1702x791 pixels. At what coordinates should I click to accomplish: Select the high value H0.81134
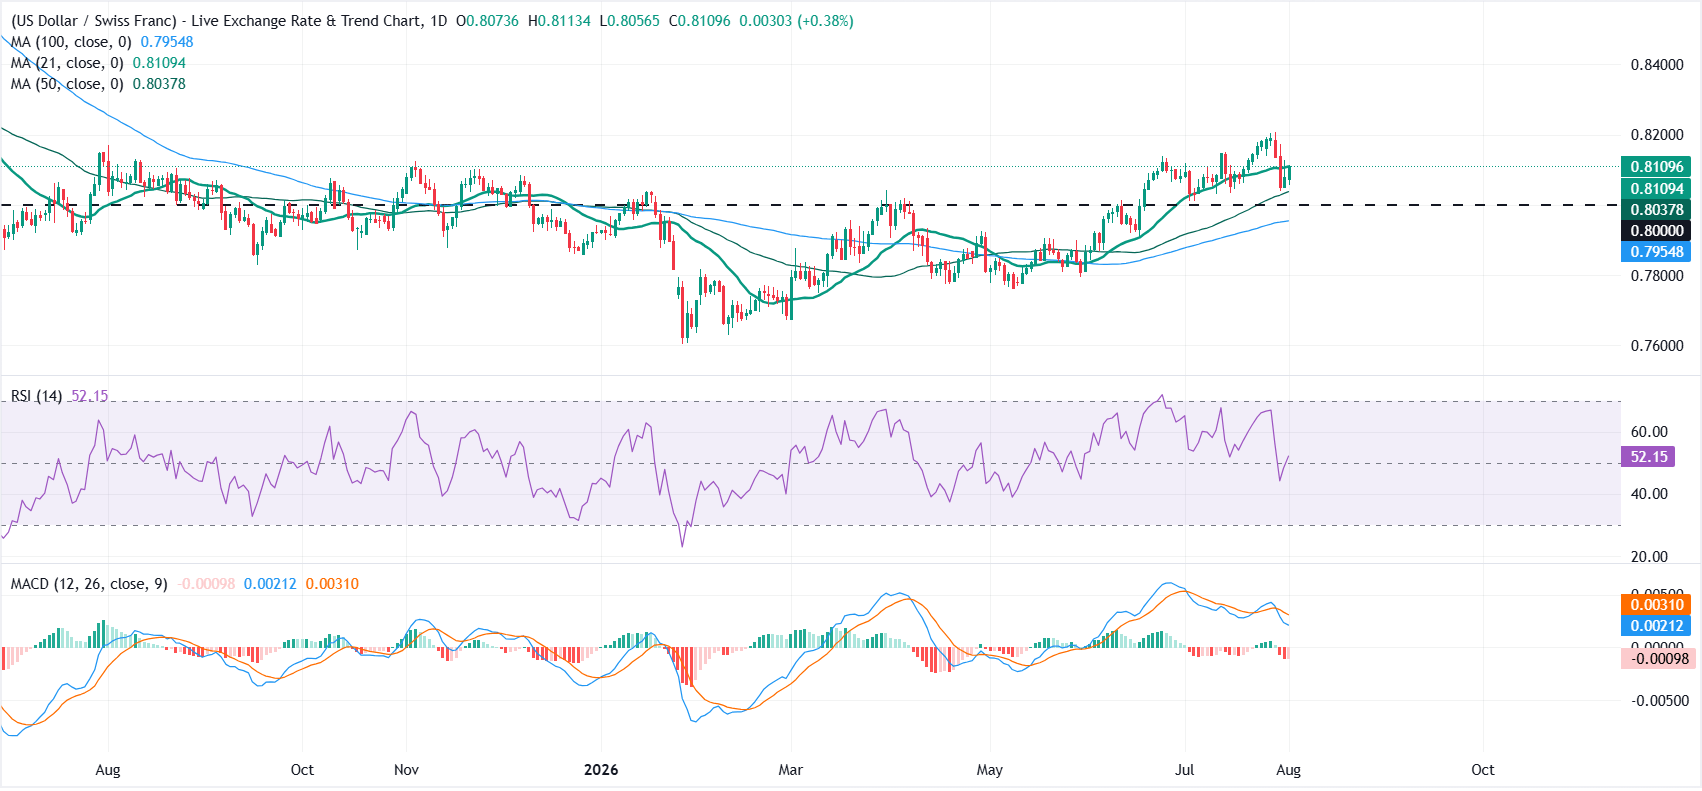pyautogui.click(x=559, y=21)
